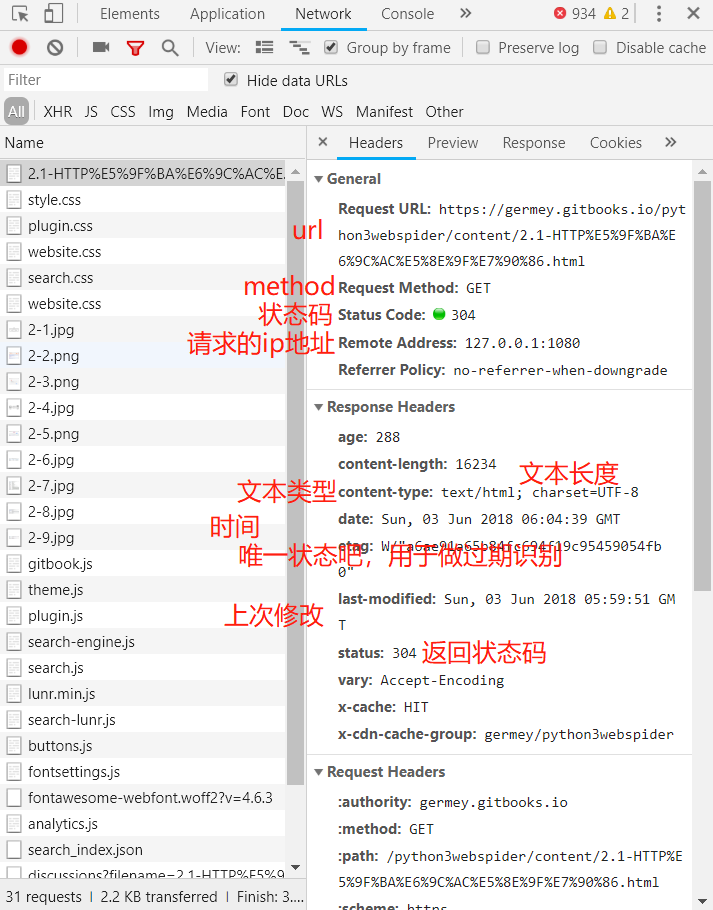Toggle Group by frame checkbox

click(331, 47)
